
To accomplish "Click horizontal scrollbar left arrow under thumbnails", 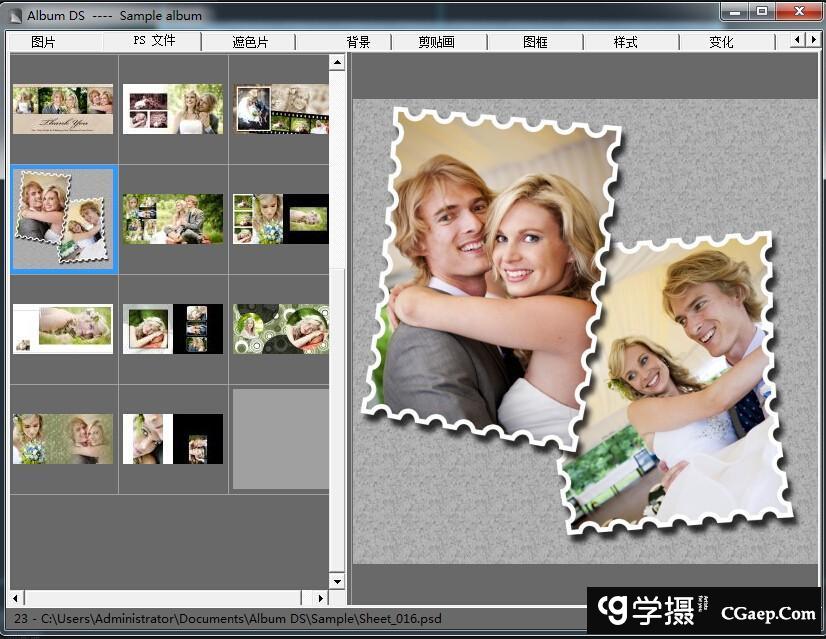I will 17,598.
